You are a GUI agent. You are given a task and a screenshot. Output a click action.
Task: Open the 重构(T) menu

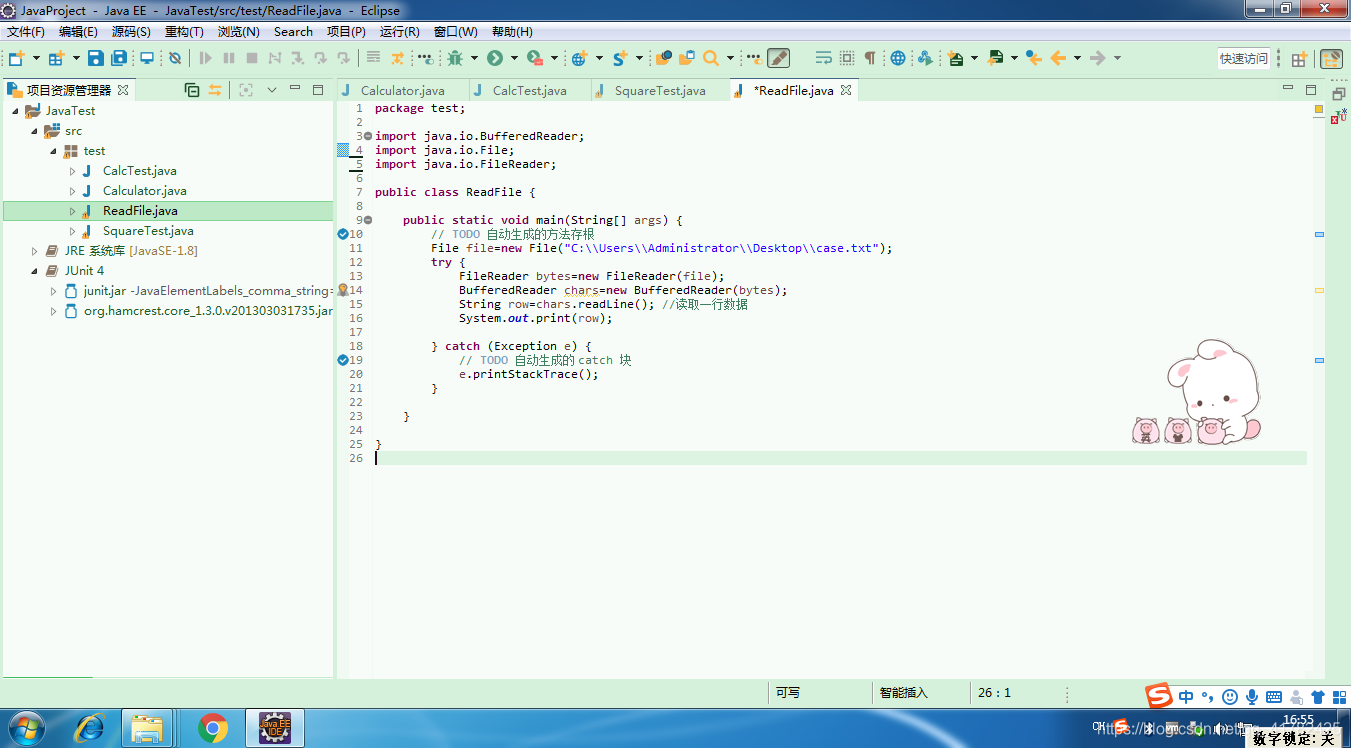click(x=184, y=32)
